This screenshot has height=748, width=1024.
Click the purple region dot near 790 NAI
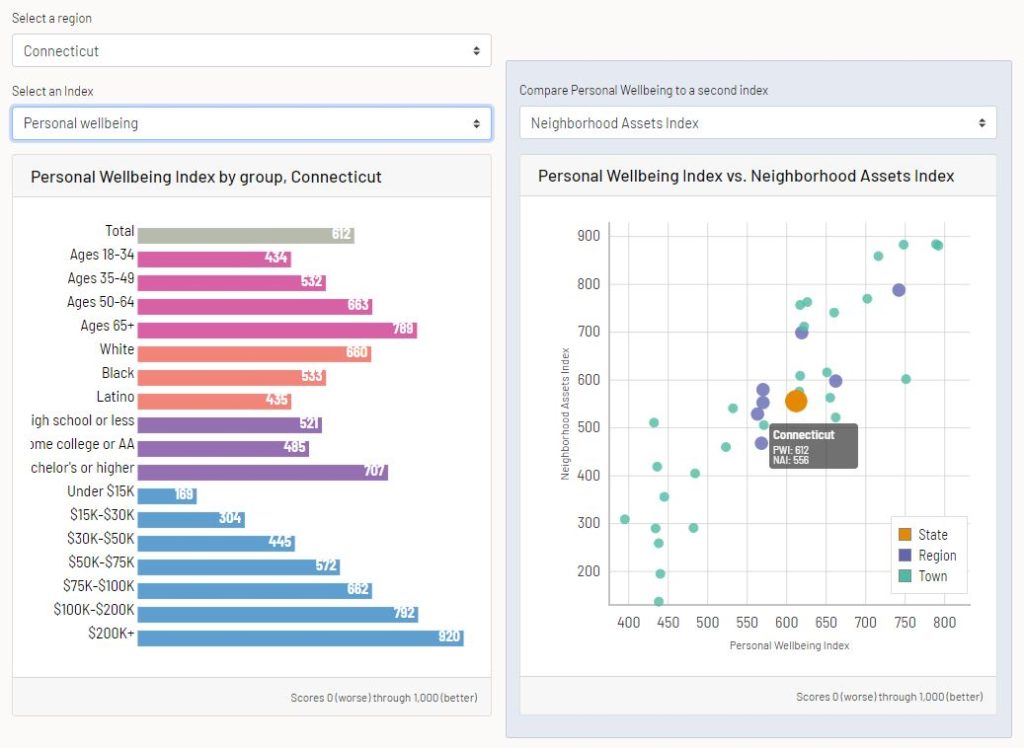tap(899, 290)
